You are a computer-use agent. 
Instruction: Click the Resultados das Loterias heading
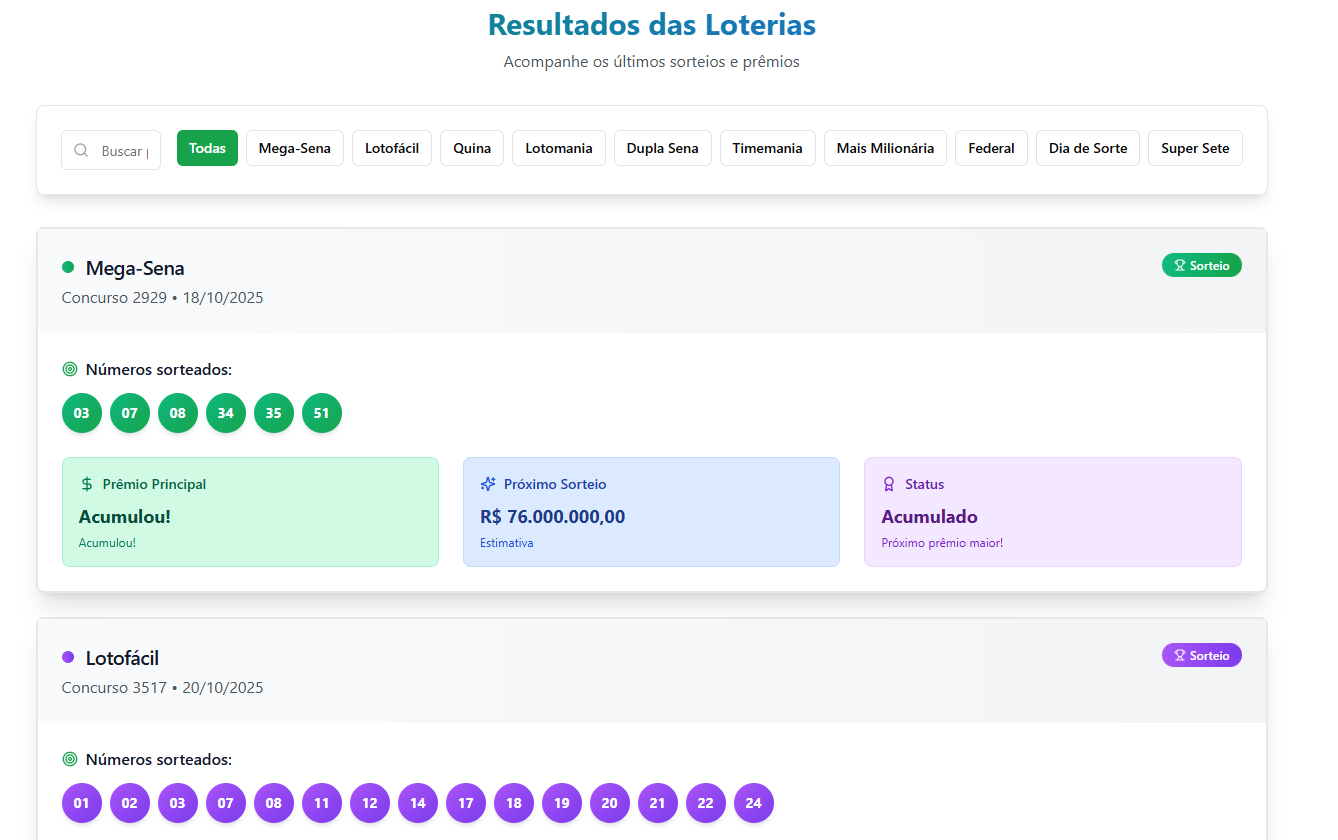click(652, 24)
